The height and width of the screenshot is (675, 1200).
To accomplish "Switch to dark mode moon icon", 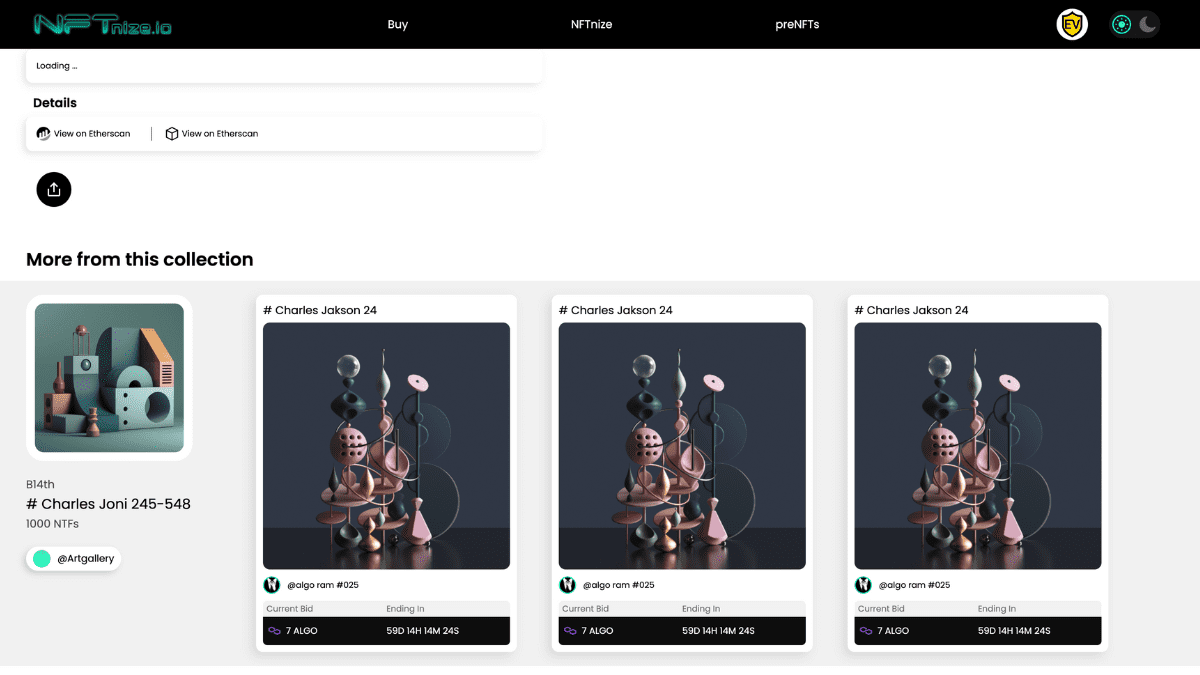I will [x=1148, y=24].
